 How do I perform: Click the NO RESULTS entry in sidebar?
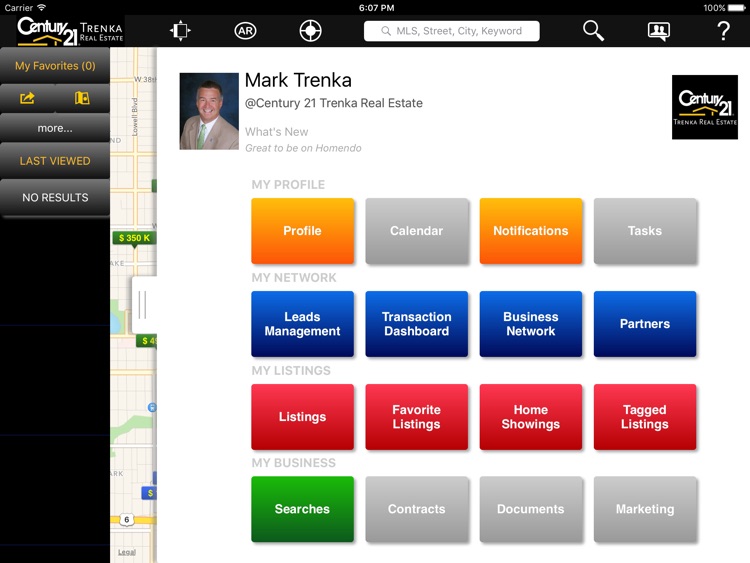pyautogui.click(x=55, y=198)
